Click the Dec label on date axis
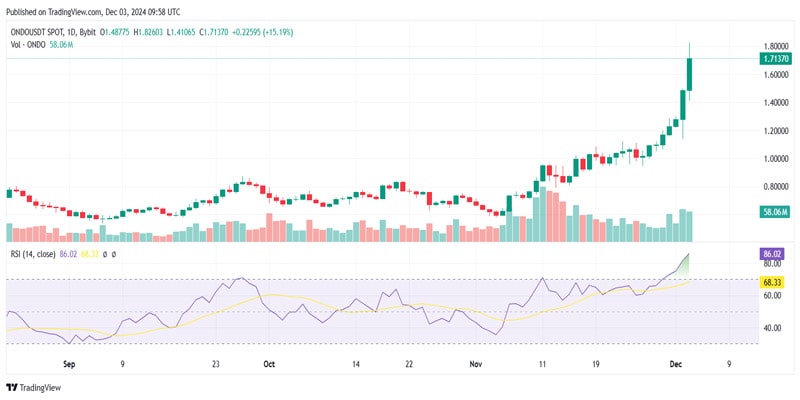The height and width of the screenshot is (400, 800). [676, 364]
